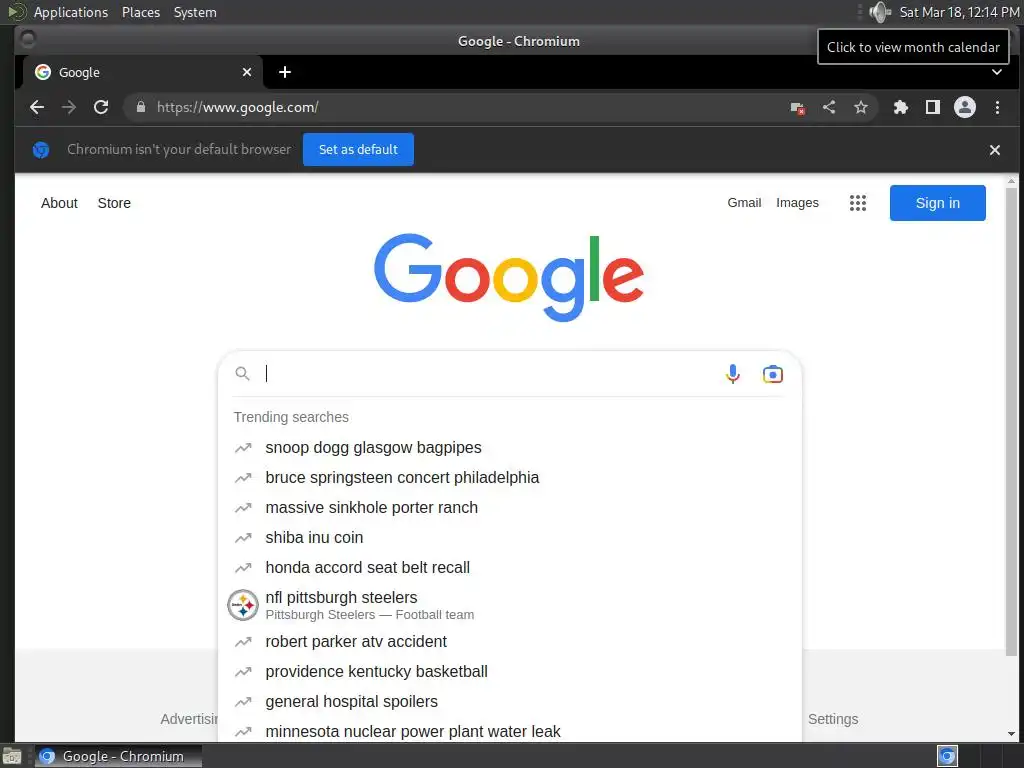The height and width of the screenshot is (768, 1024).
Task: Click the Google search input field
Action: (490, 374)
